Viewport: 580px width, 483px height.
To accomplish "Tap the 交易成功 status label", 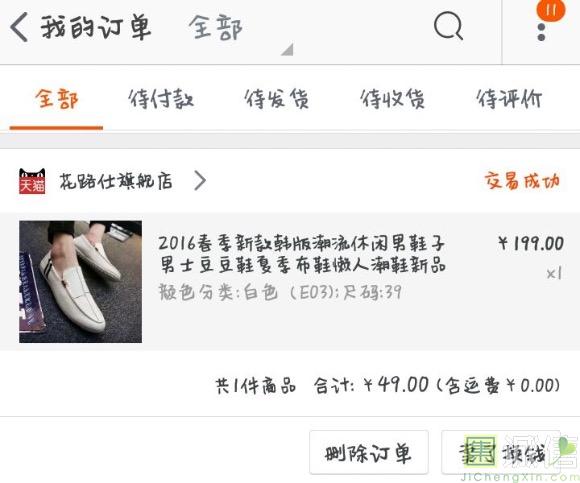I will point(522,181).
